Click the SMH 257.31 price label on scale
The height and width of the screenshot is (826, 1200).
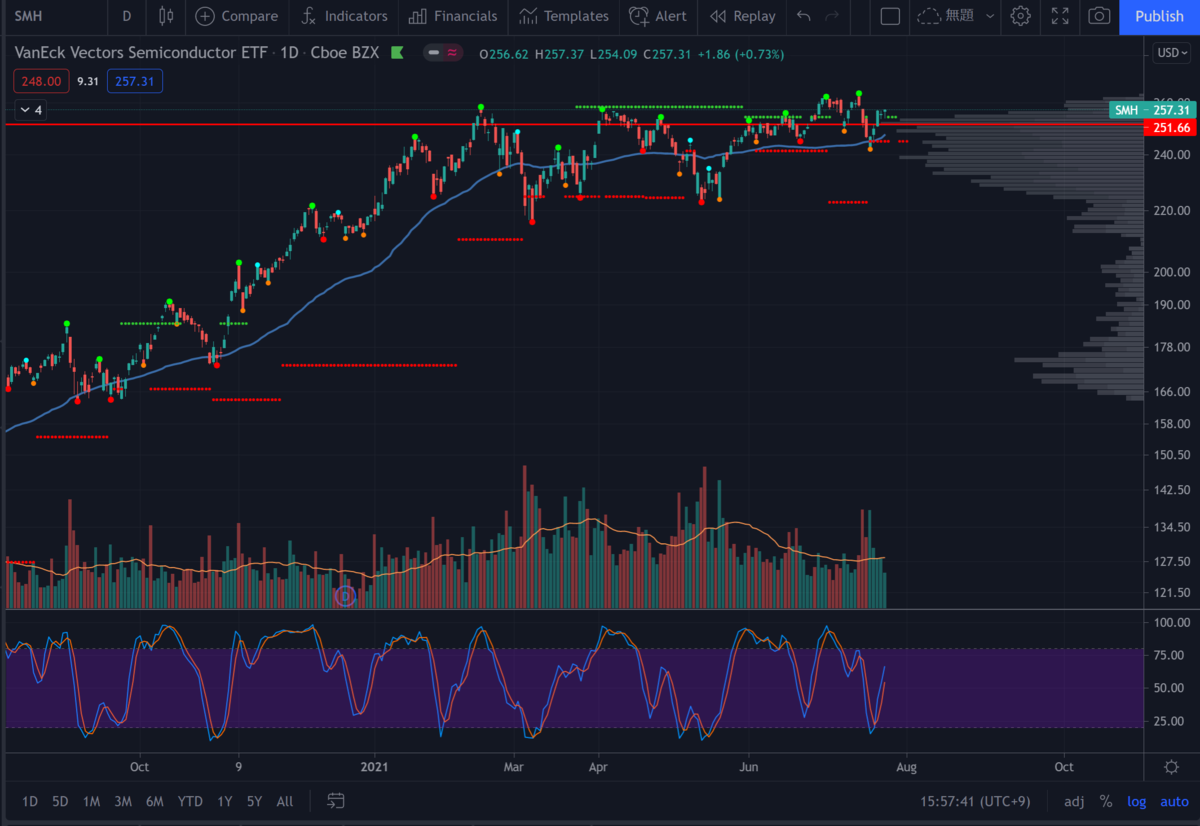1151,110
